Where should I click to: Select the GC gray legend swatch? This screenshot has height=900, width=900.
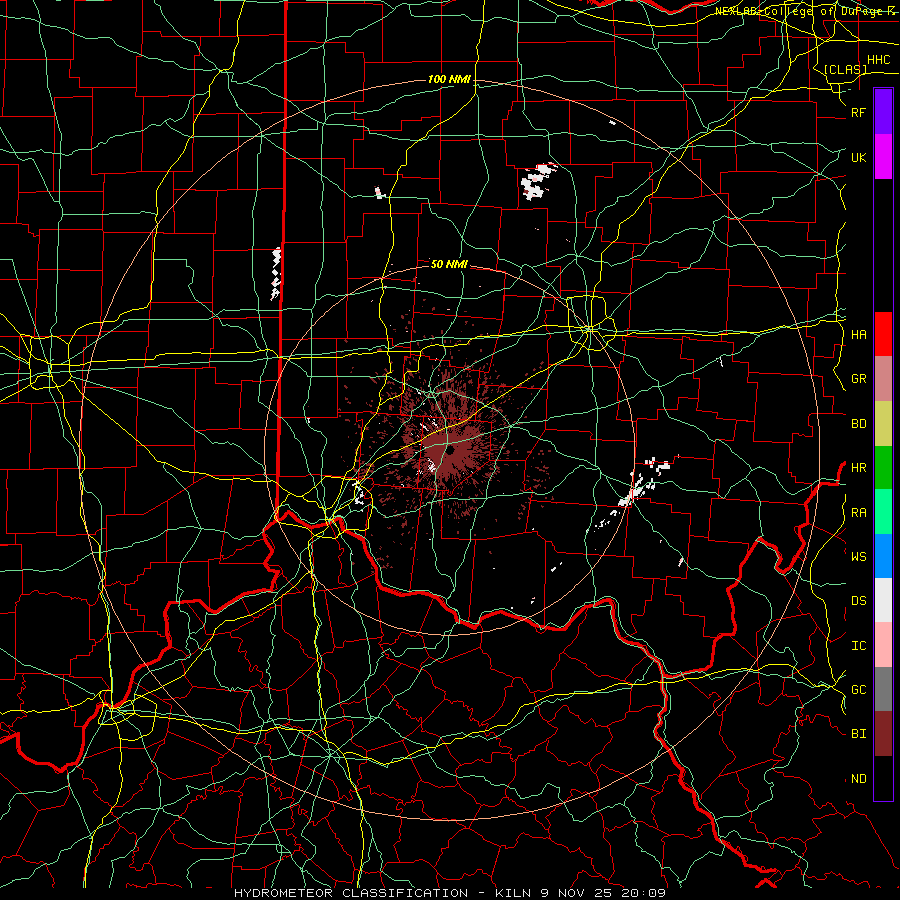pyautogui.click(x=883, y=689)
